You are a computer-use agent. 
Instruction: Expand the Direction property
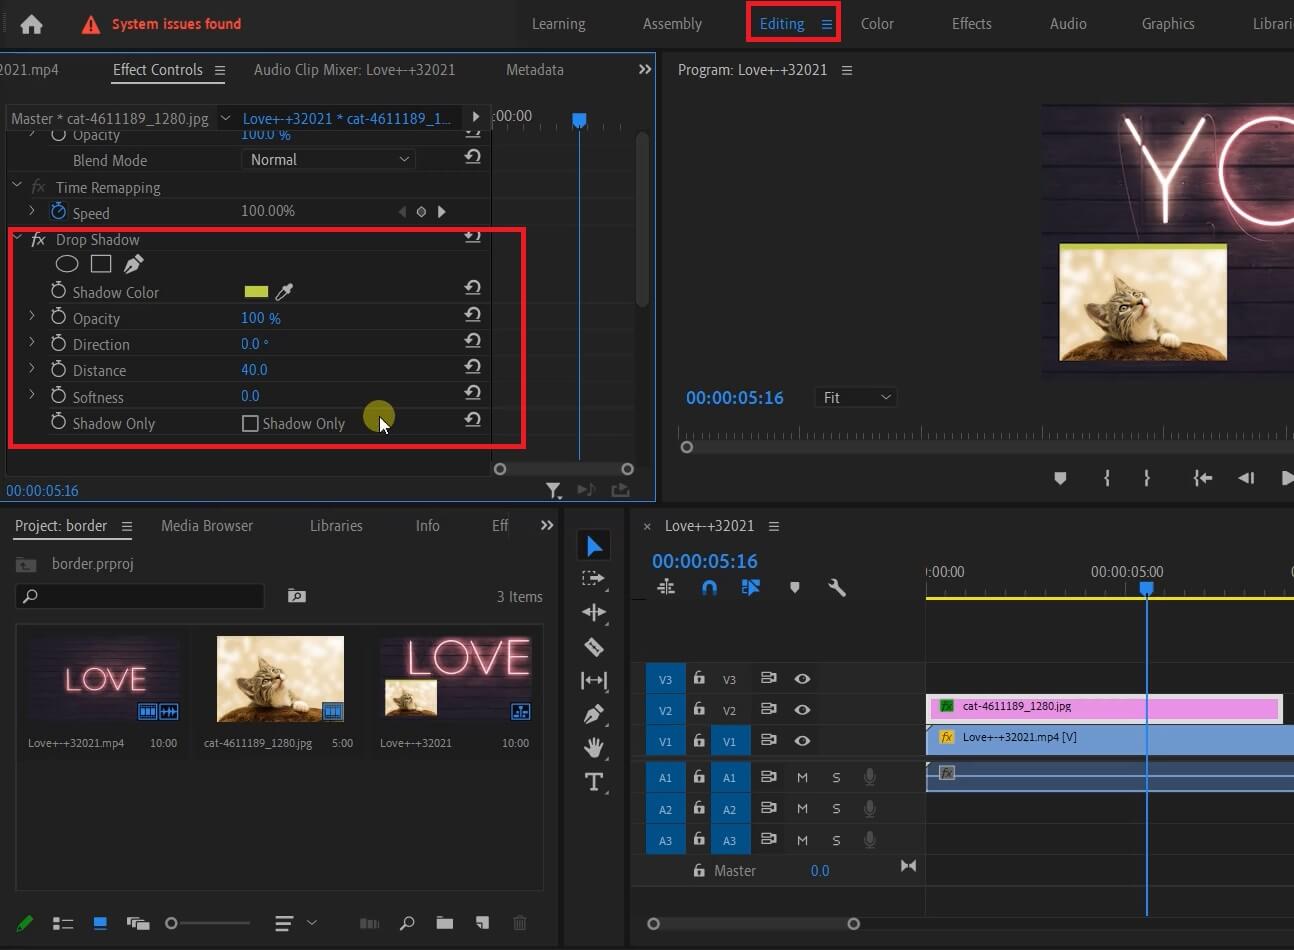point(32,342)
